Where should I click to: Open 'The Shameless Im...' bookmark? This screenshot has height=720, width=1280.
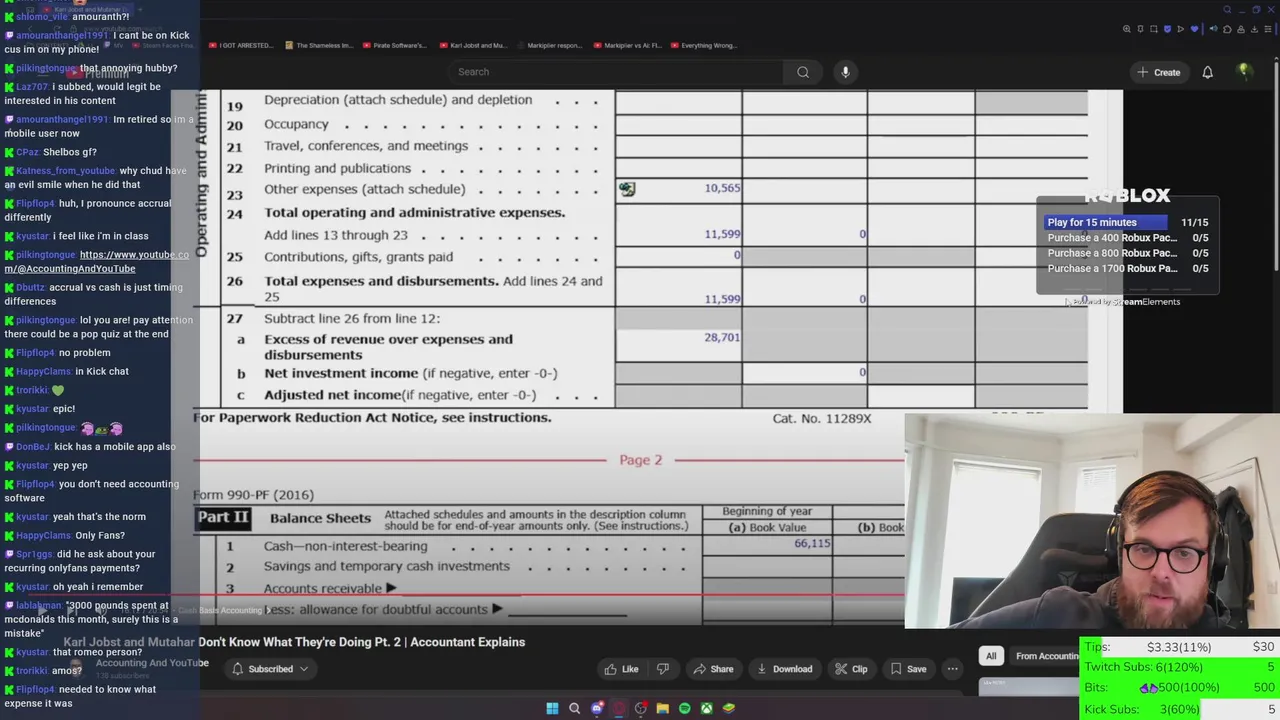point(319,45)
